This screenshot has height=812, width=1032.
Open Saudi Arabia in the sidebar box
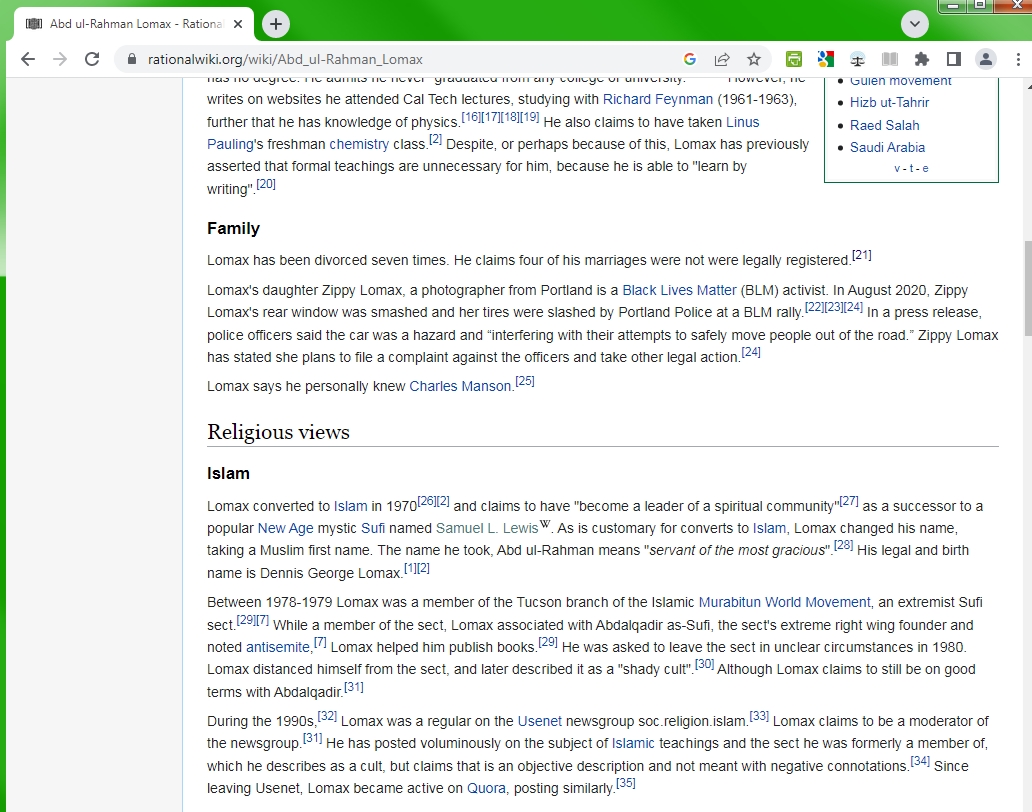887,147
